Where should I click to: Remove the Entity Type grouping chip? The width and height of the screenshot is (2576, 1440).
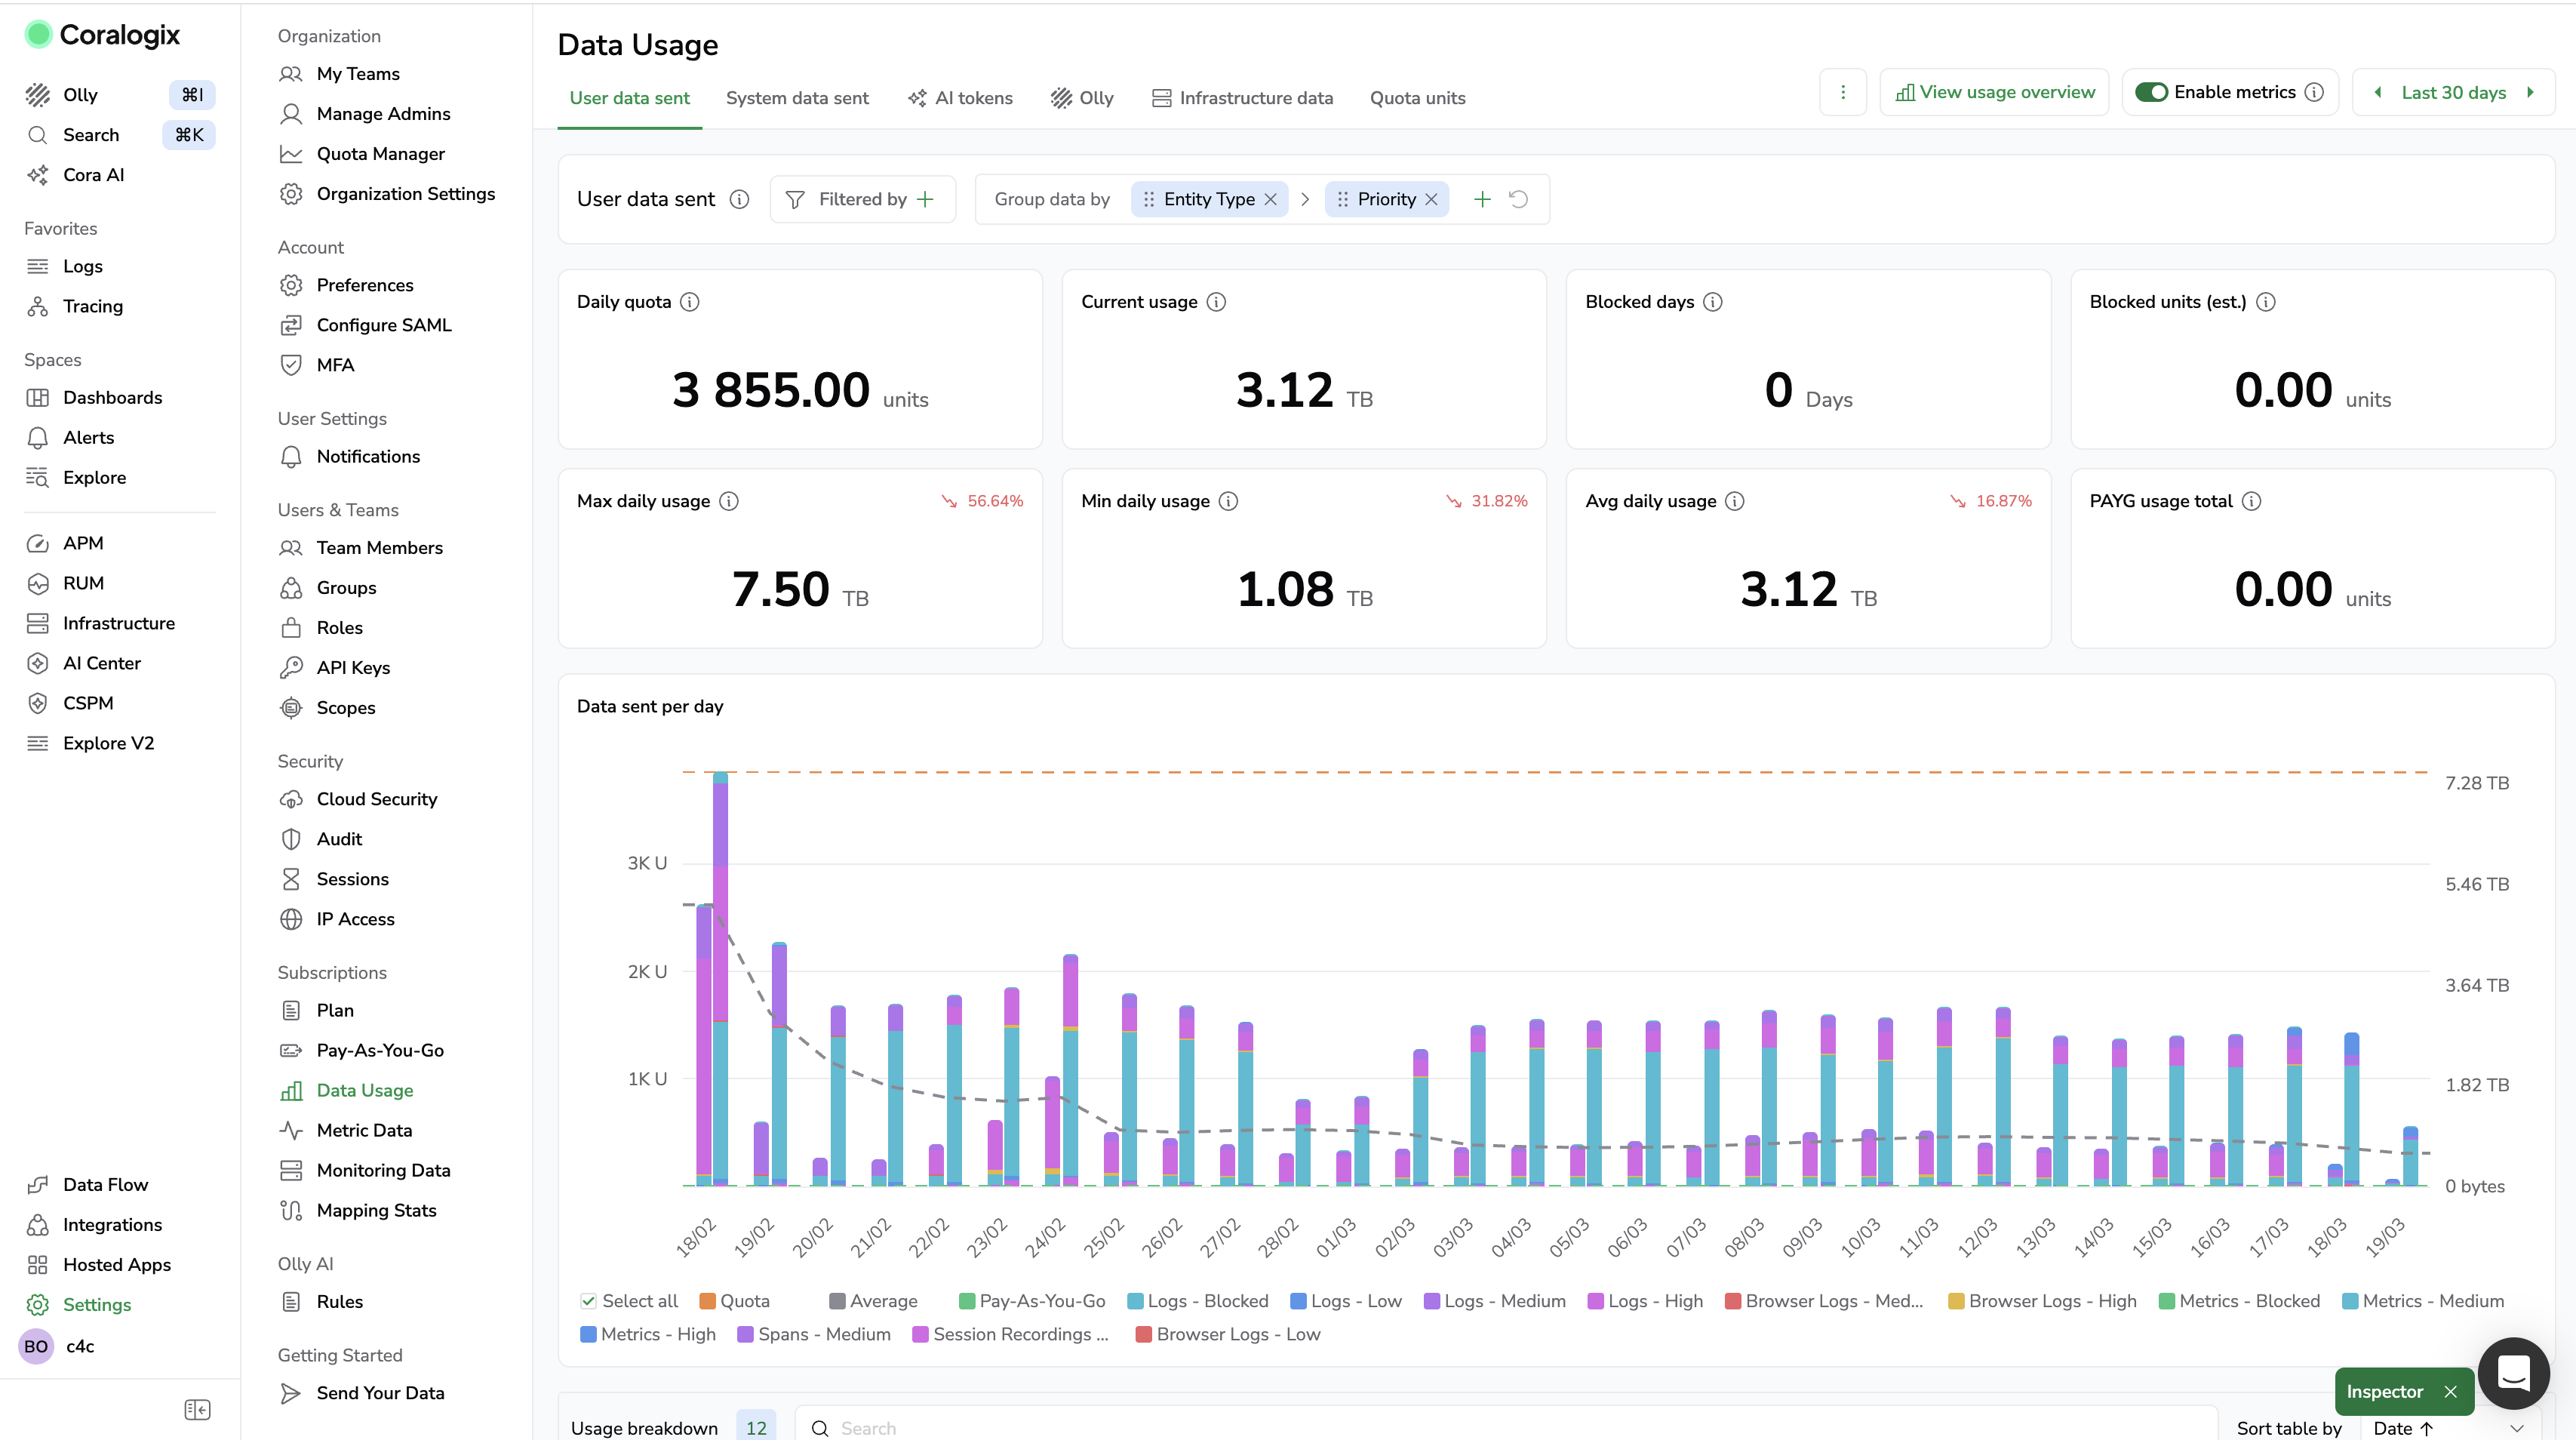pyautogui.click(x=1271, y=199)
